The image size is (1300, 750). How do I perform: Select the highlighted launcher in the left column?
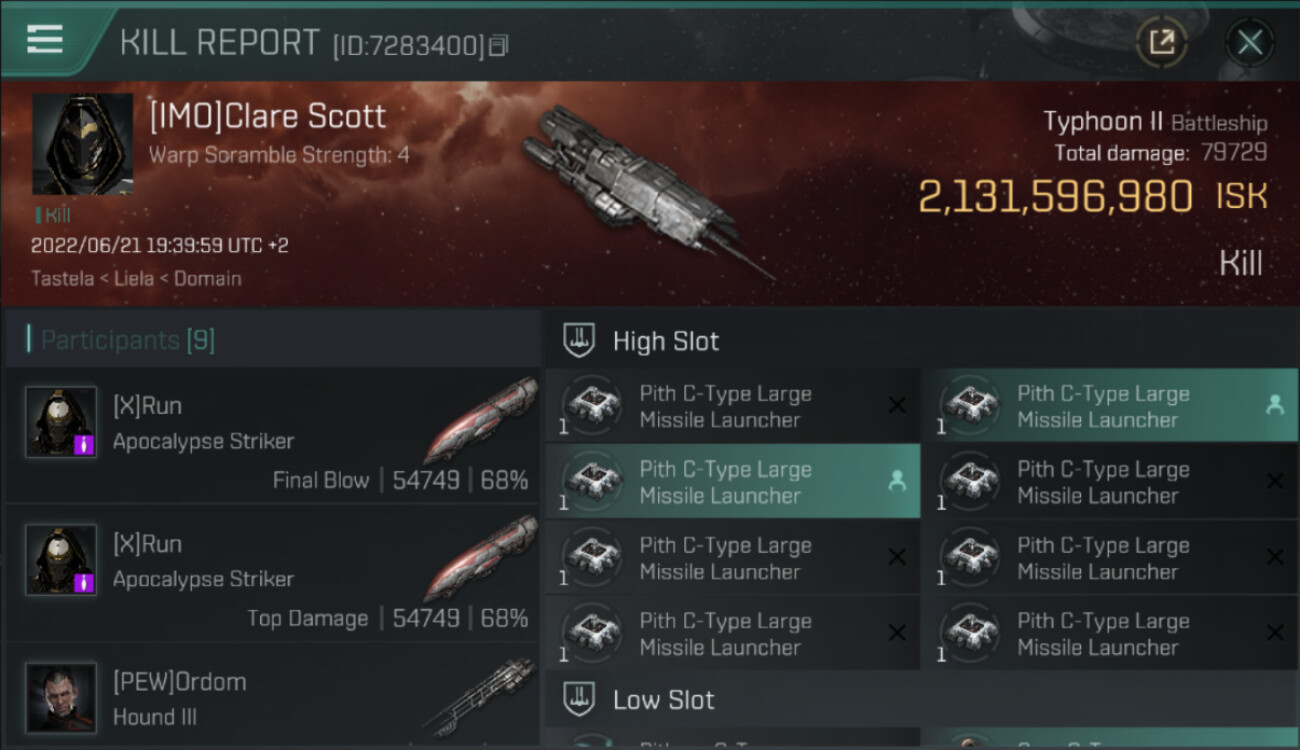pyautogui.click(x=732, y=482)
